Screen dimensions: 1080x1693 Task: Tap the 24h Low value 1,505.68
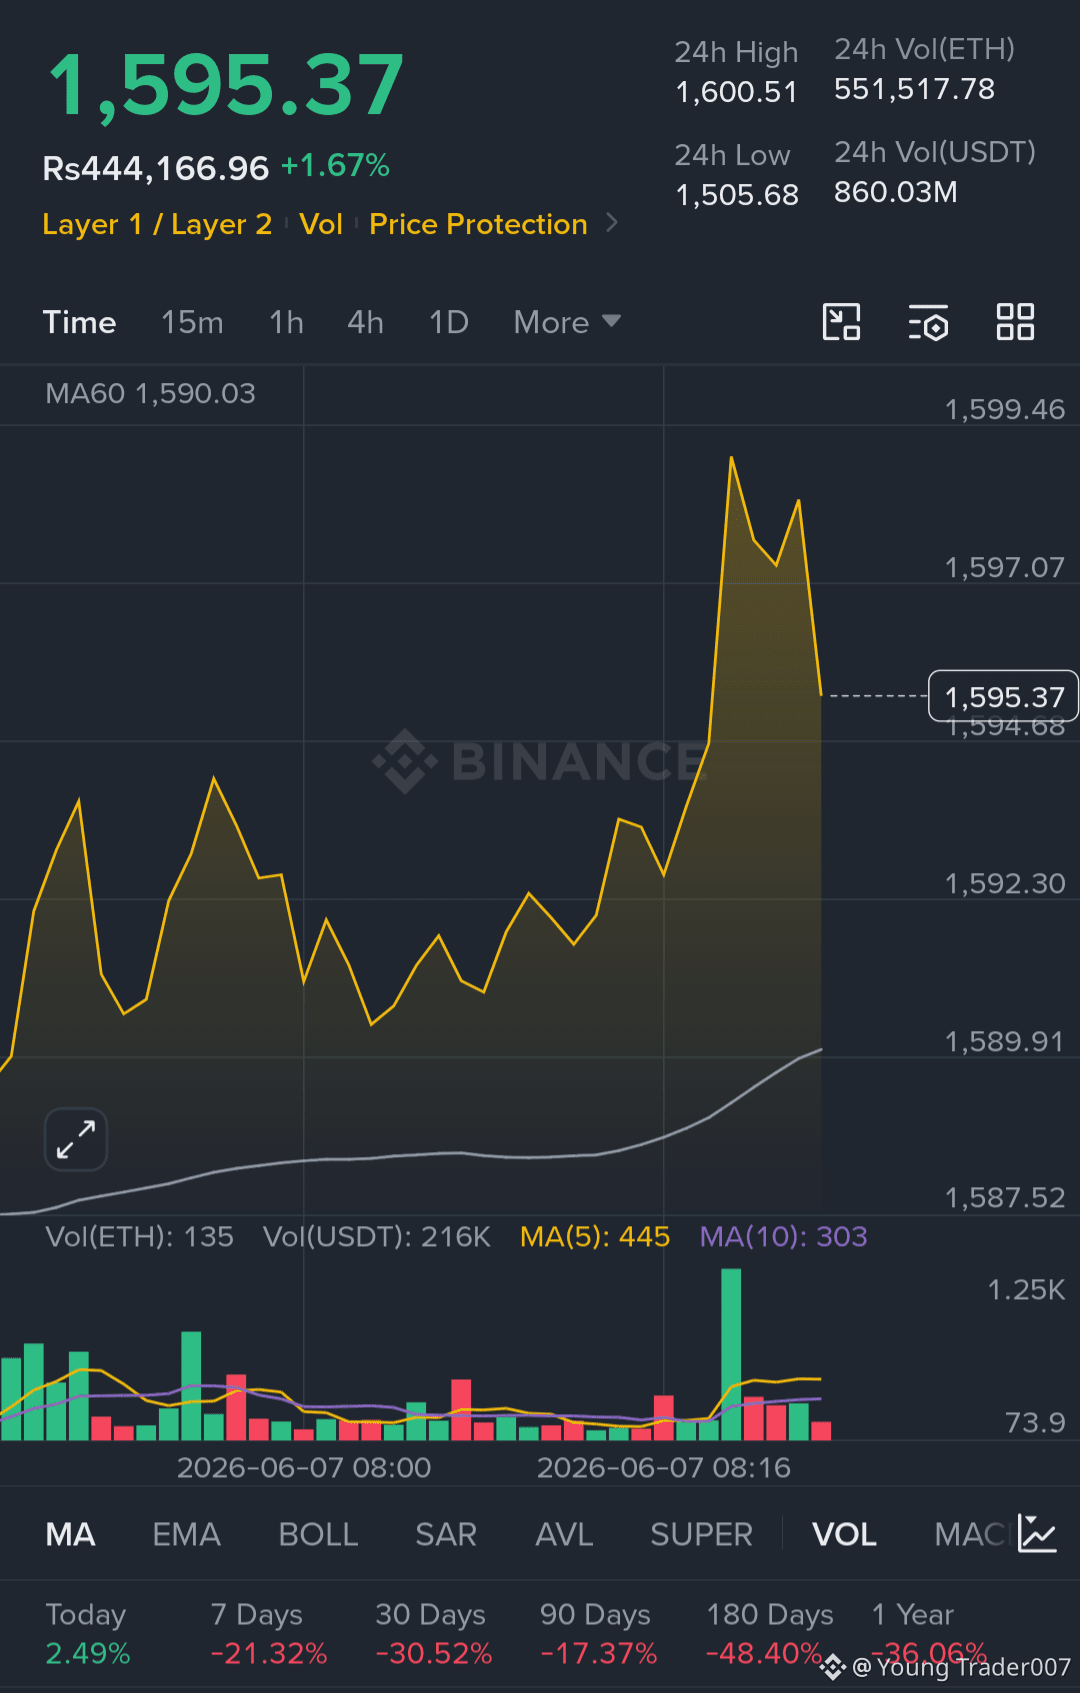[x=736, y=195]
